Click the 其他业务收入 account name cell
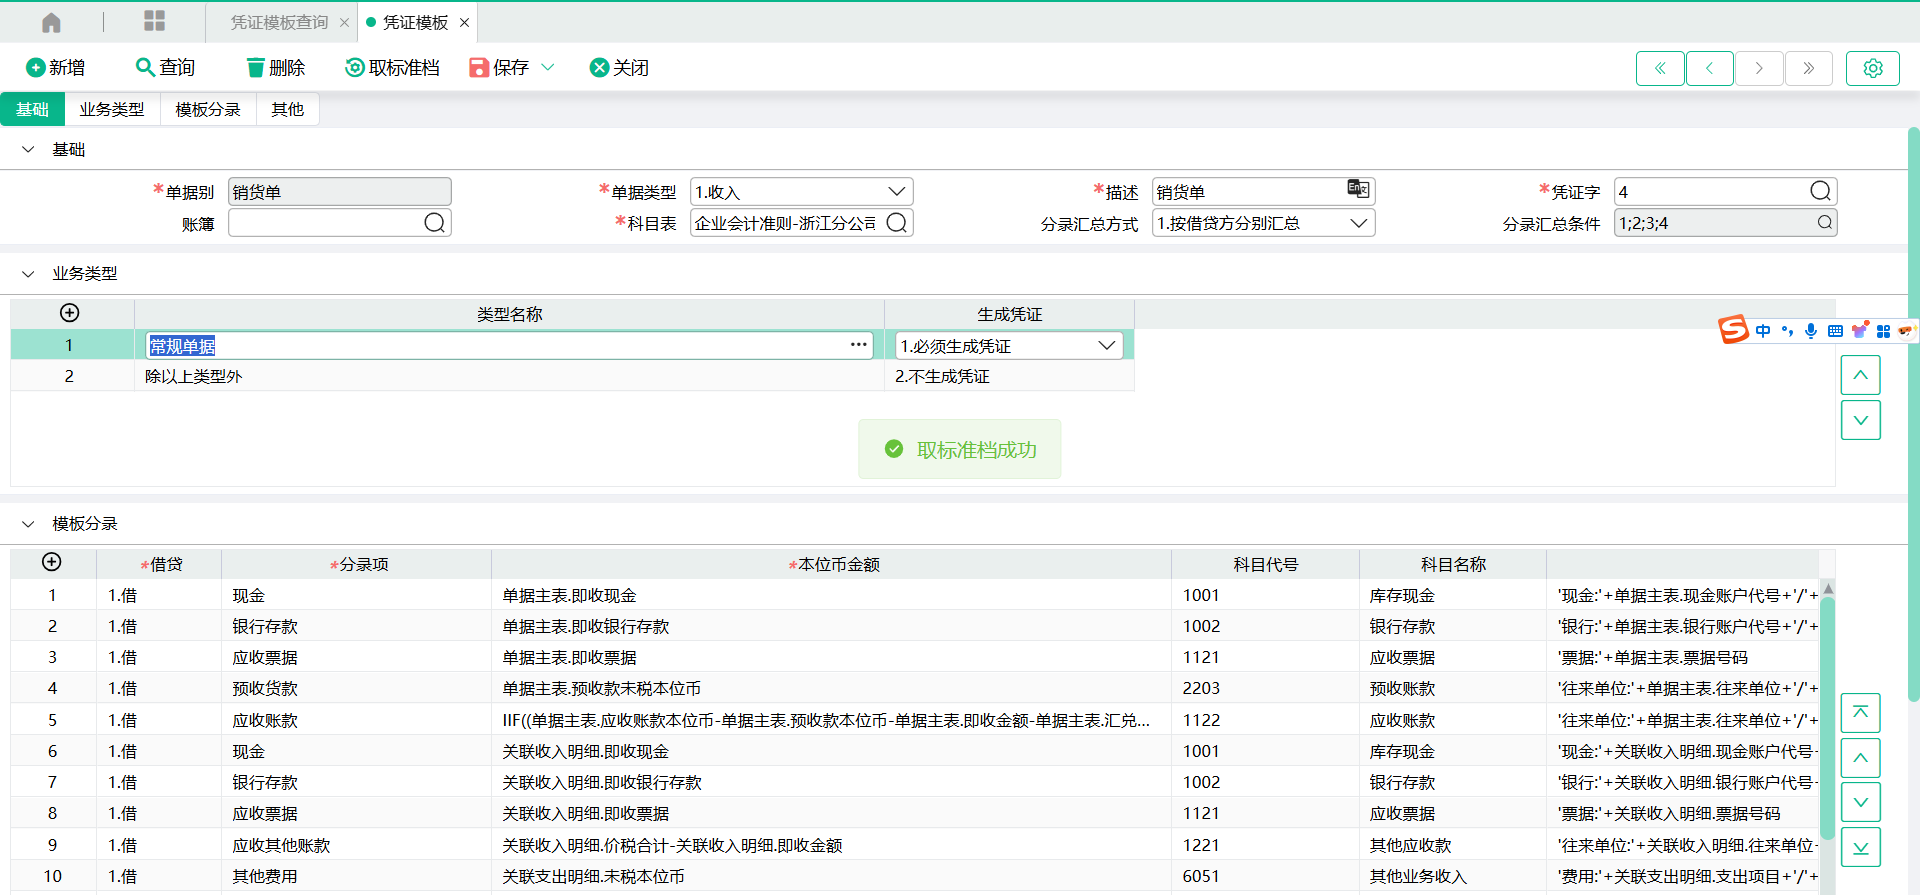This screenshot has height=895, width=1920. click(1452, 876)
